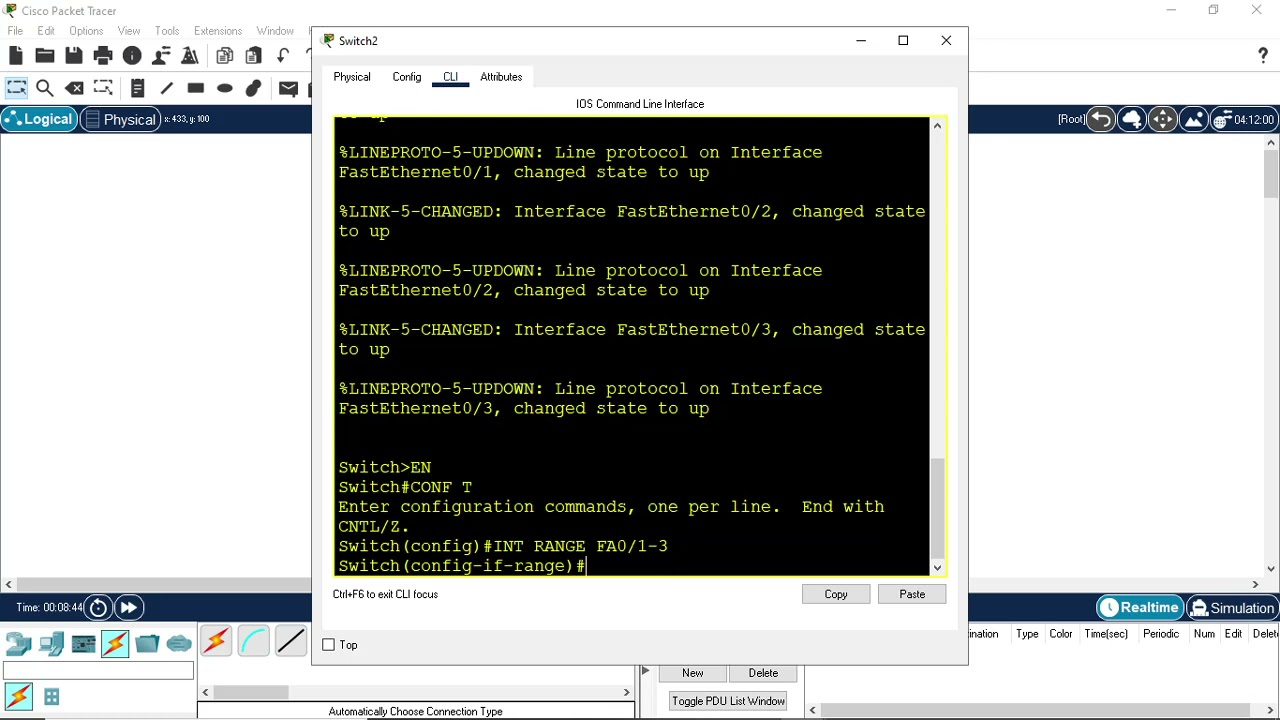The width and height of the screenshot is (1280, 720).
Task: Open the Help question mark icon
Action: coord(1263,56)
